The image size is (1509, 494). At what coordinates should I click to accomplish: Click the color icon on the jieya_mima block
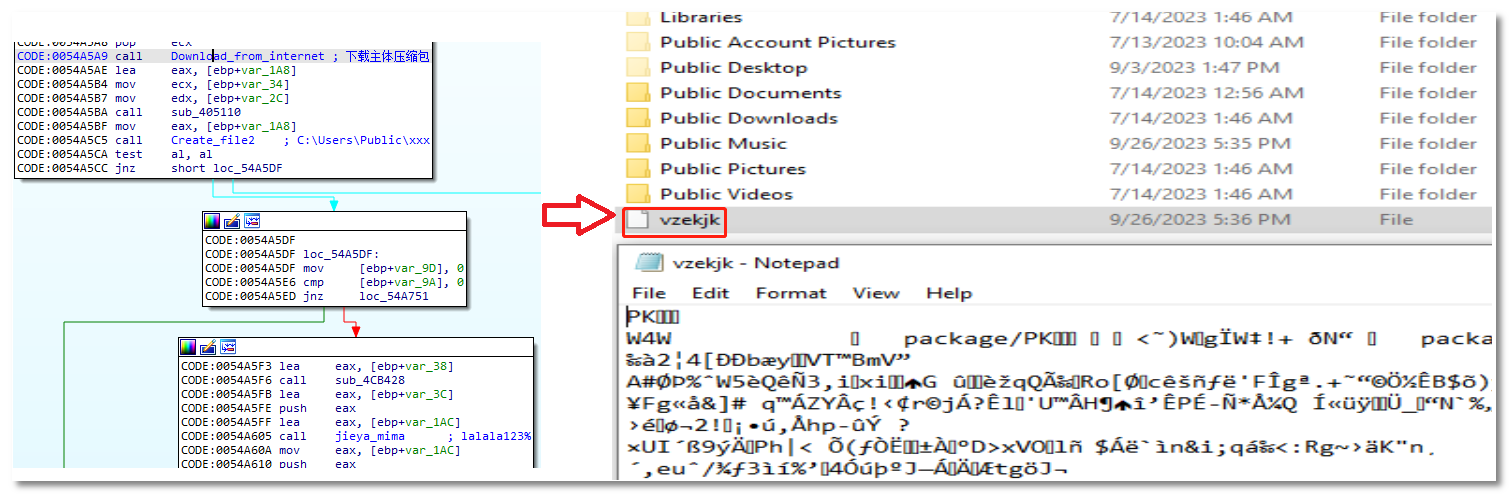point(188,347)
